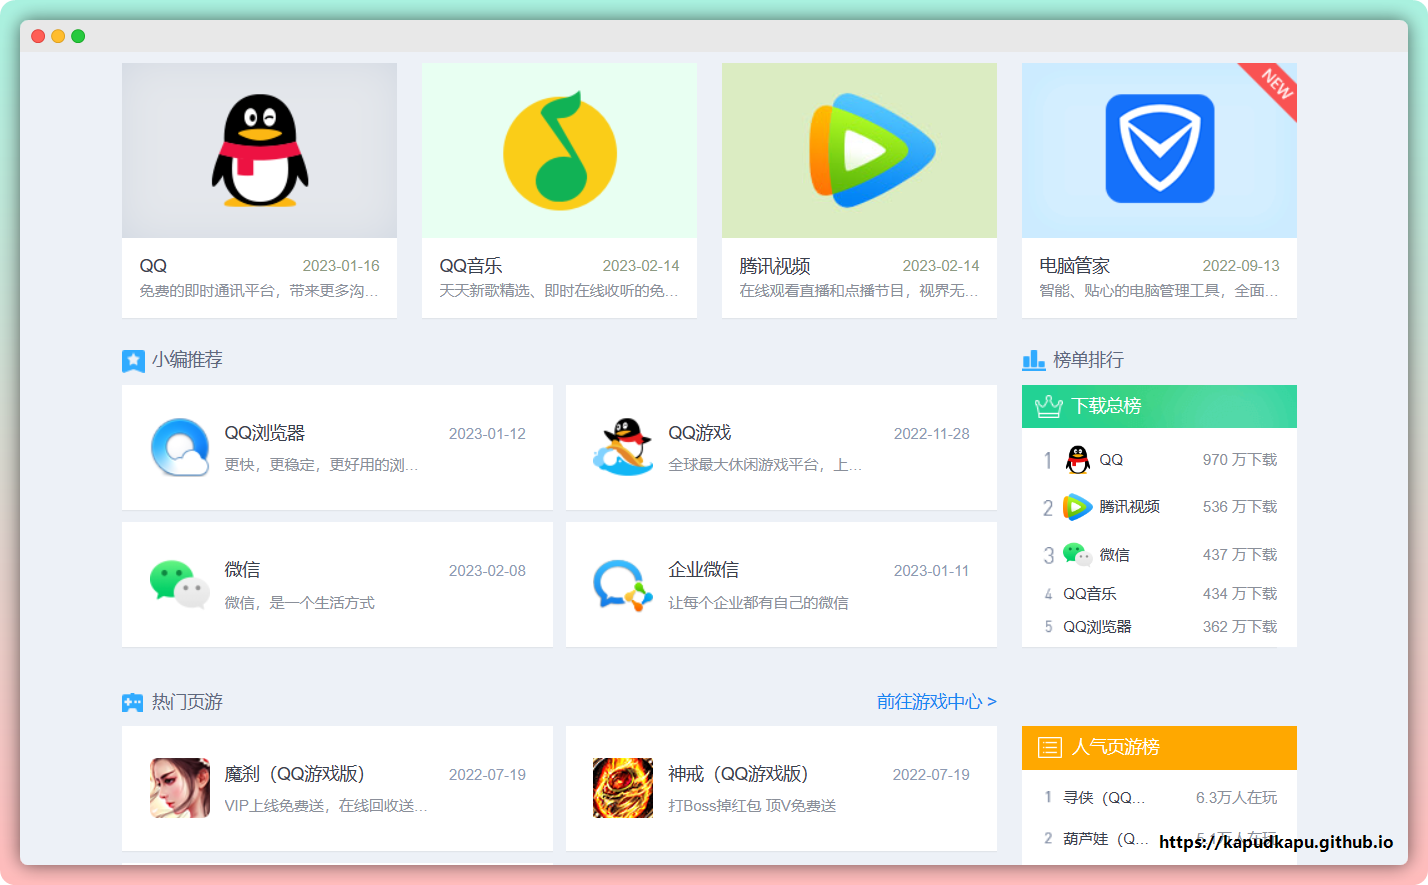The image size is (1428, 885).
Task: Select the 企业微信 icon
Action: click(x=622, y=584)
